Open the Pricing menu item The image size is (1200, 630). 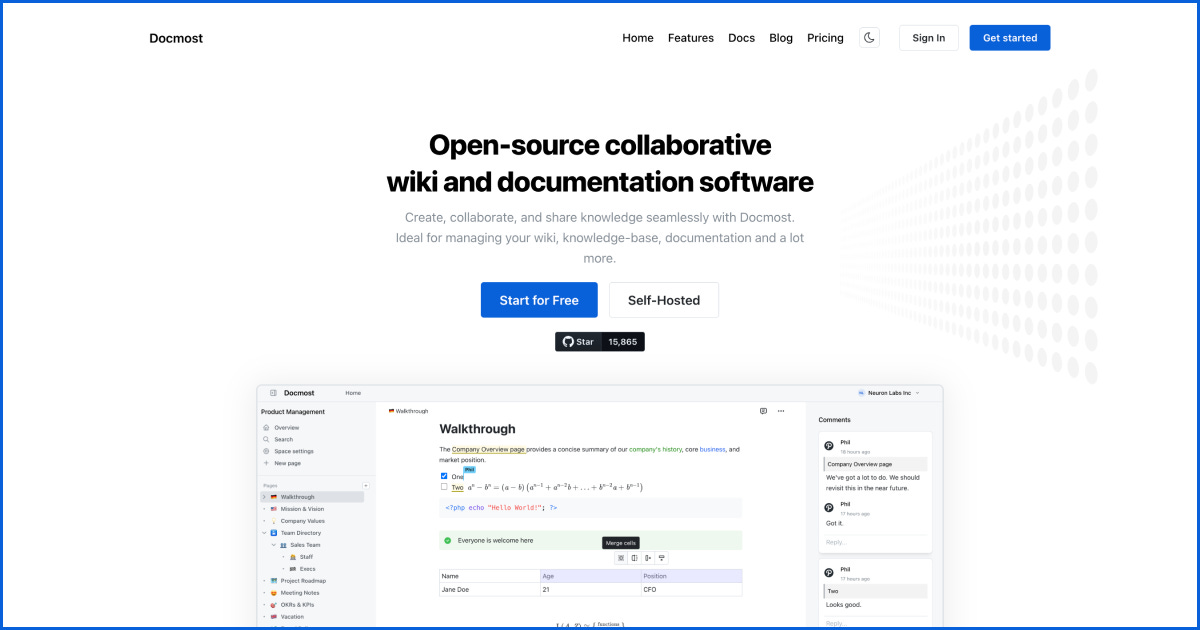(825, 38)
